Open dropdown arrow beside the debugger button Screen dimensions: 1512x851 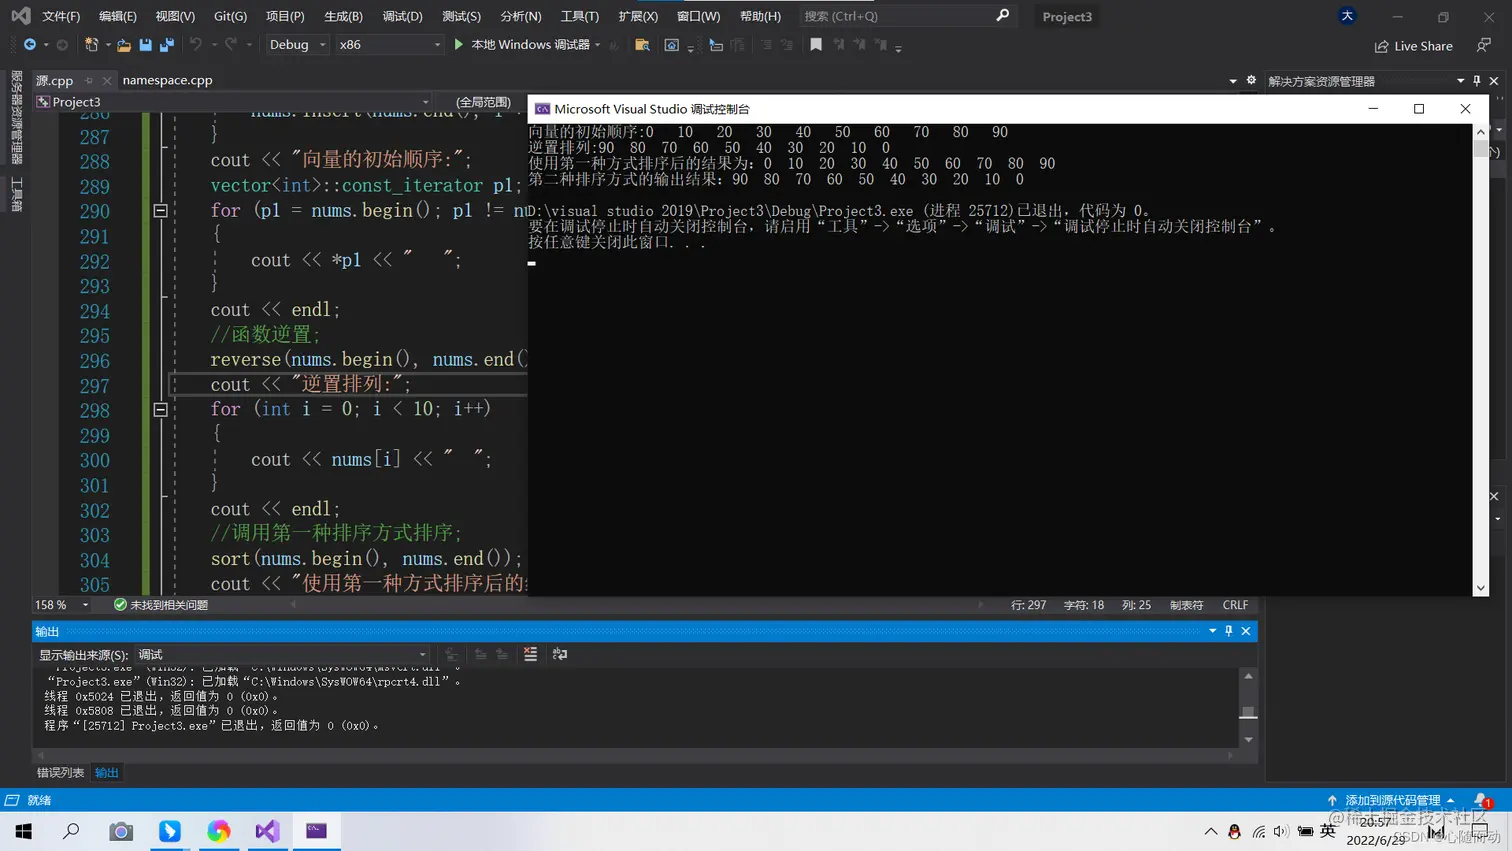click(598, 45)
